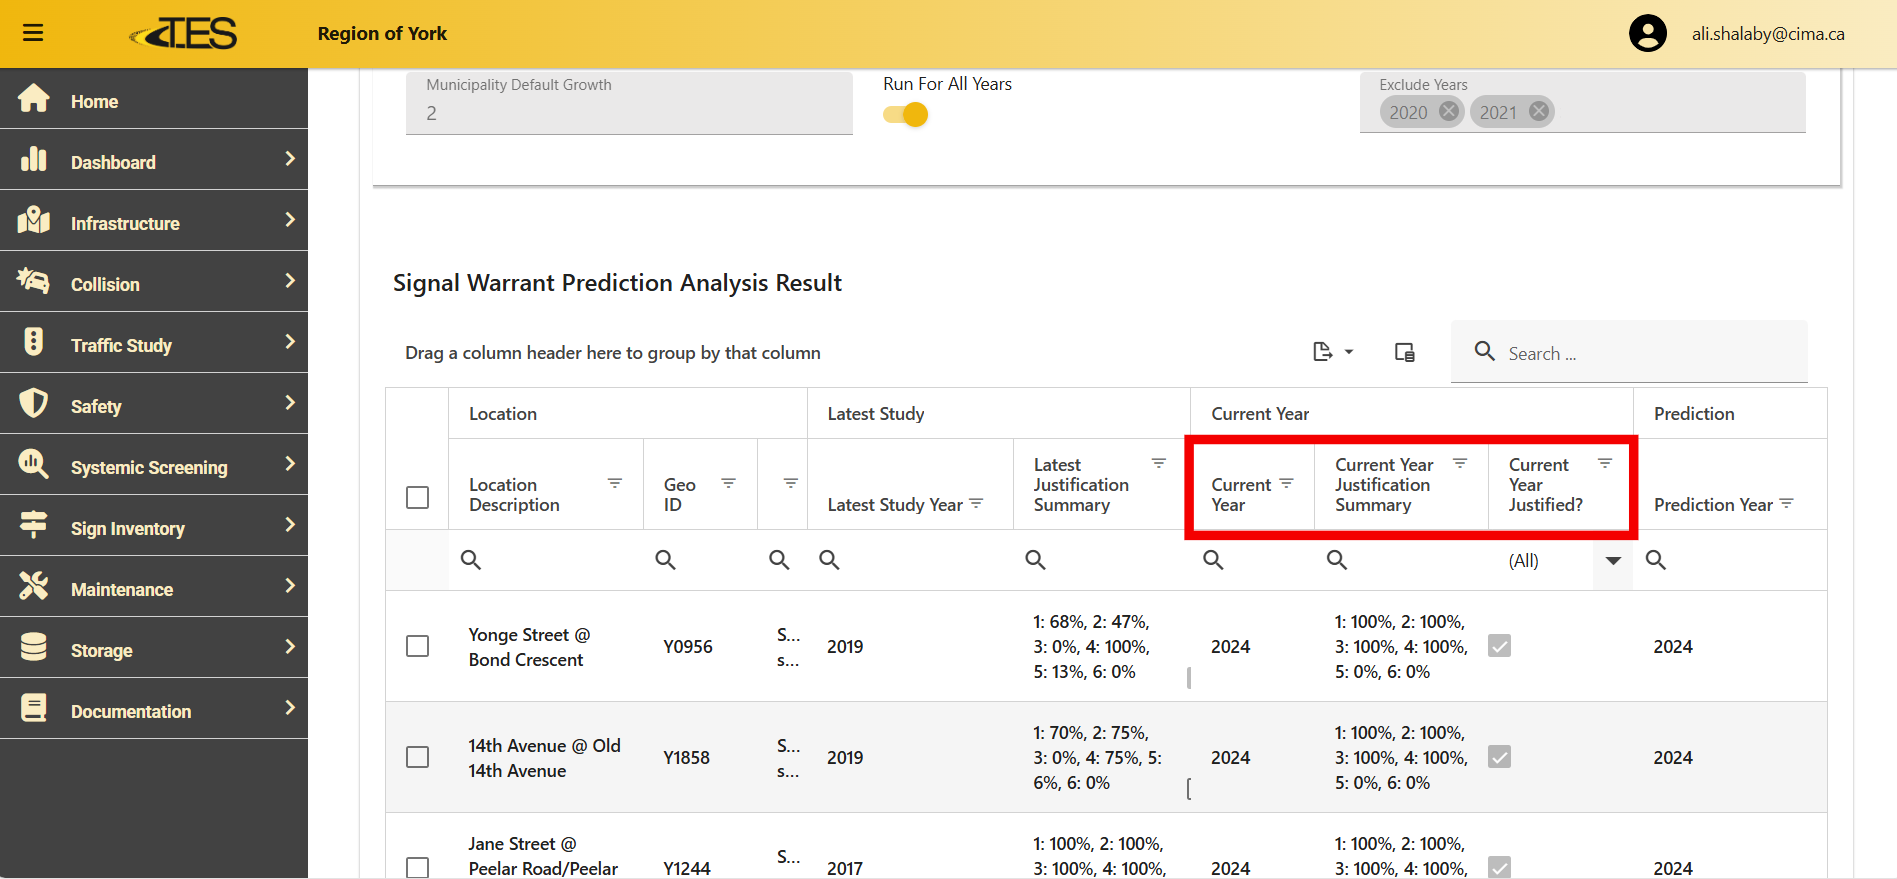Remove the 2021 excluded year chip
Screen dimensions: 1897x879
[x=1539, y=112]
